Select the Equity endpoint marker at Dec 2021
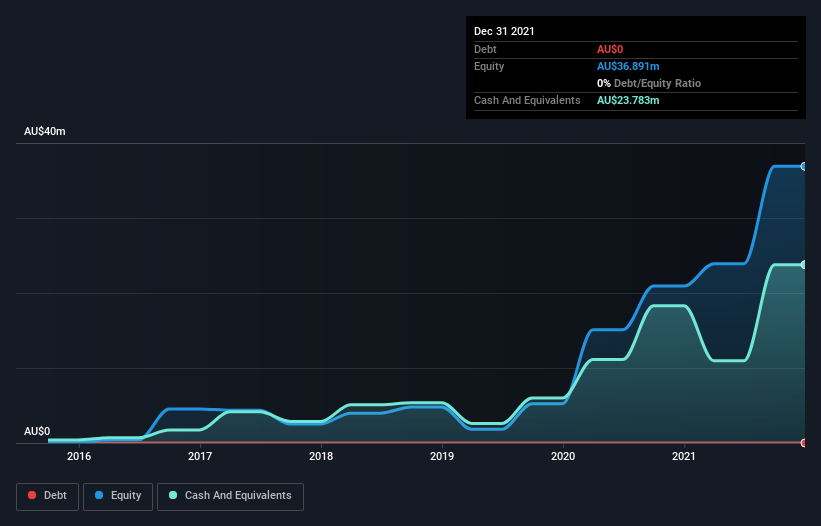The height and width of the screenshot is (526, 821). [804, 166]
